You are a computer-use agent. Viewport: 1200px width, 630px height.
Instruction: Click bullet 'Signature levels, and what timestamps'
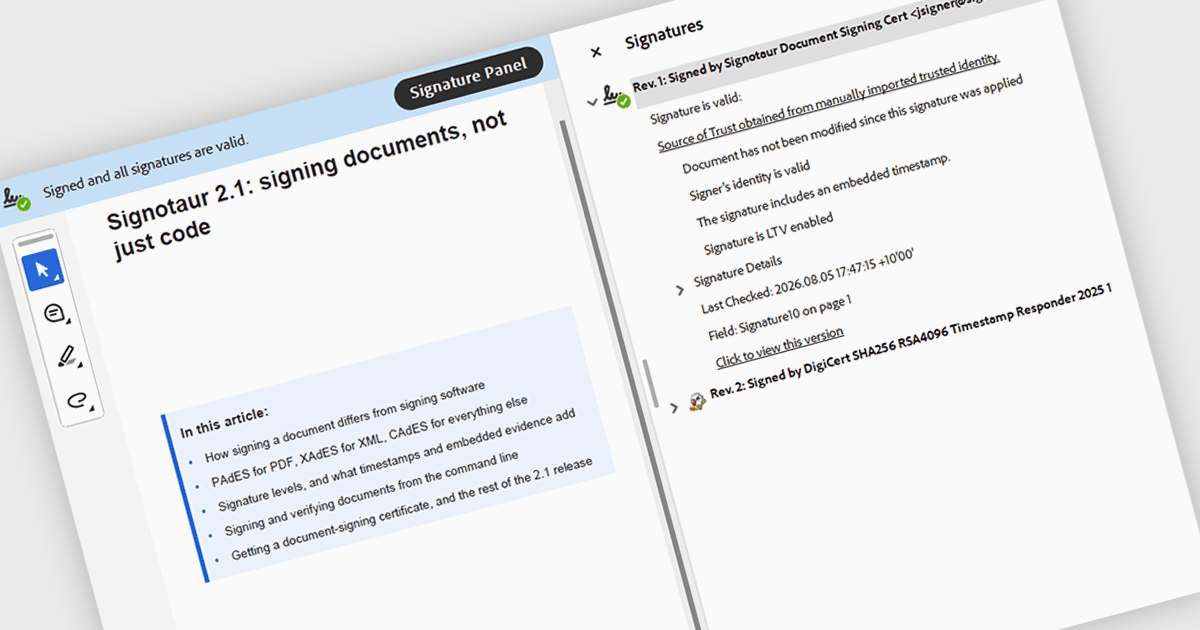tap(397, 460)
